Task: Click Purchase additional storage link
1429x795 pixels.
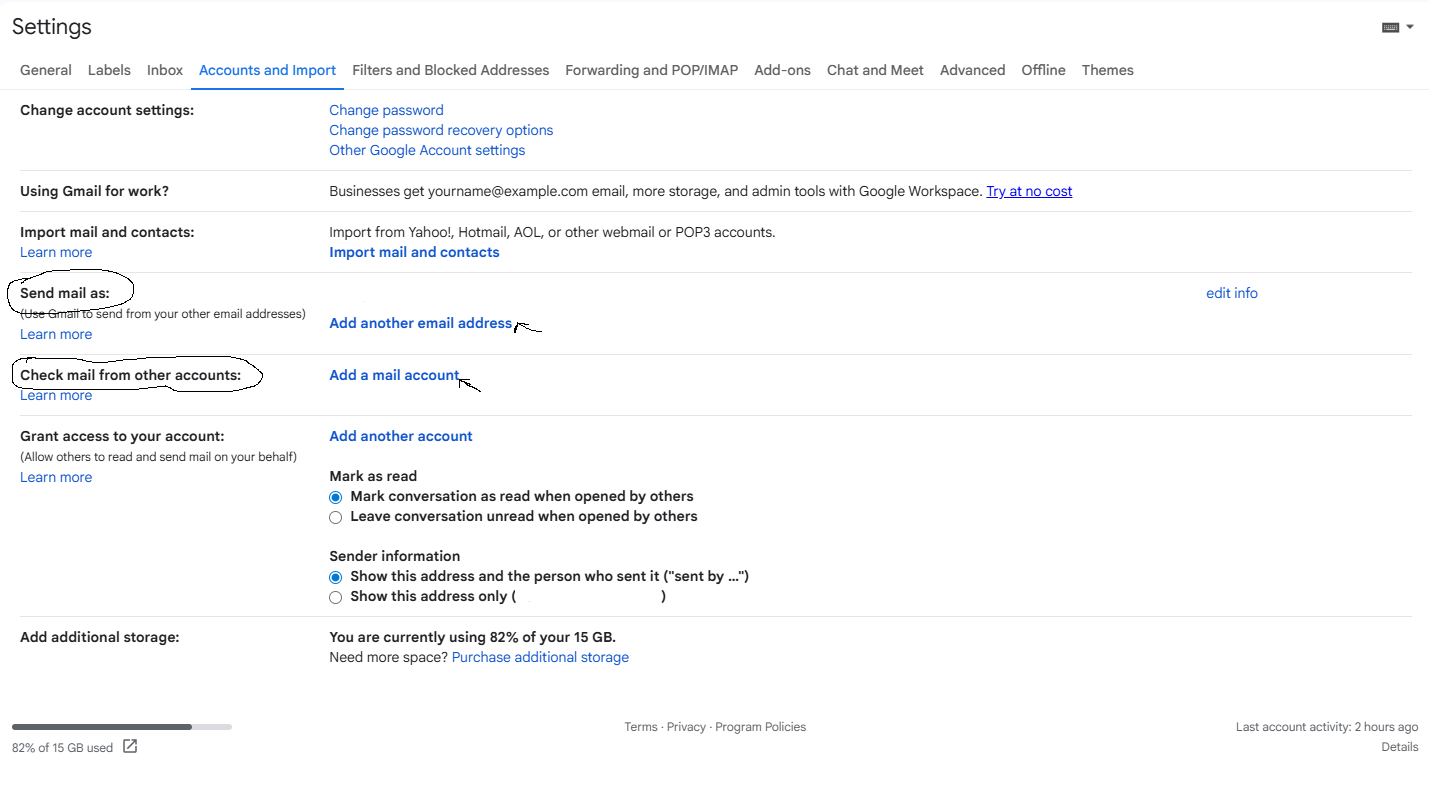Action: coord(540,657)
